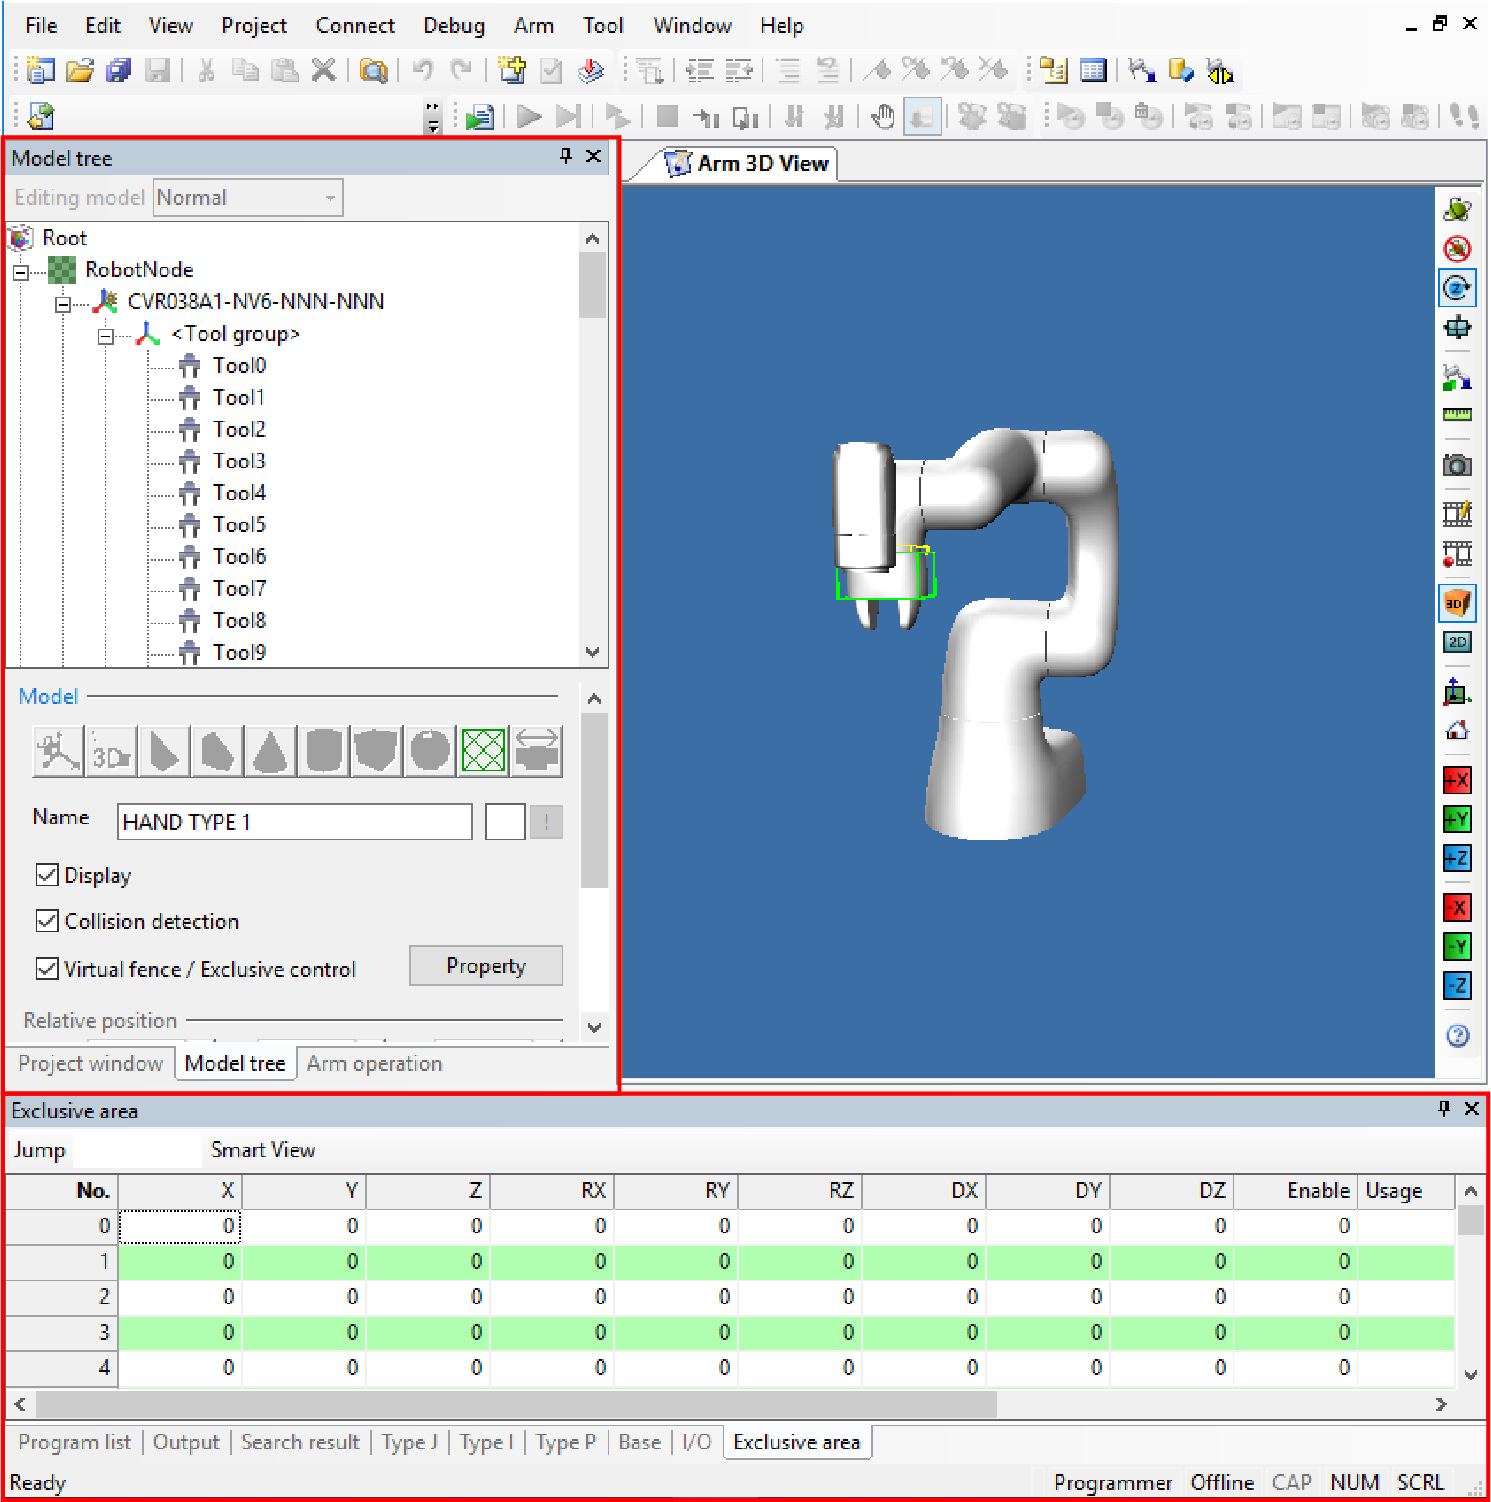Click the Save icon in the toolbar
This screenshot has height=1502, width=1491.
click(157, 70)
